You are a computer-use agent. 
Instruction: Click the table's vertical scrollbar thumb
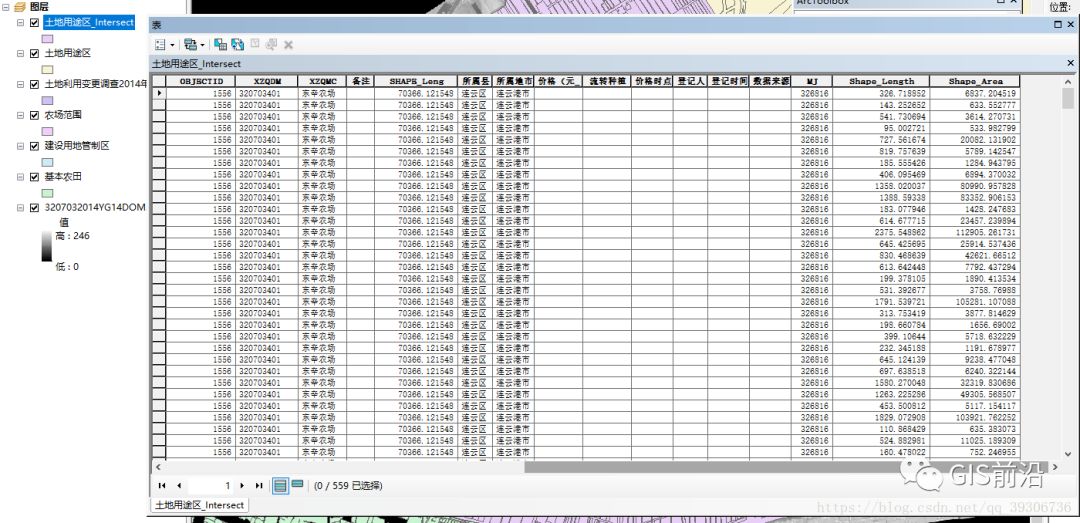(1068, 99)
